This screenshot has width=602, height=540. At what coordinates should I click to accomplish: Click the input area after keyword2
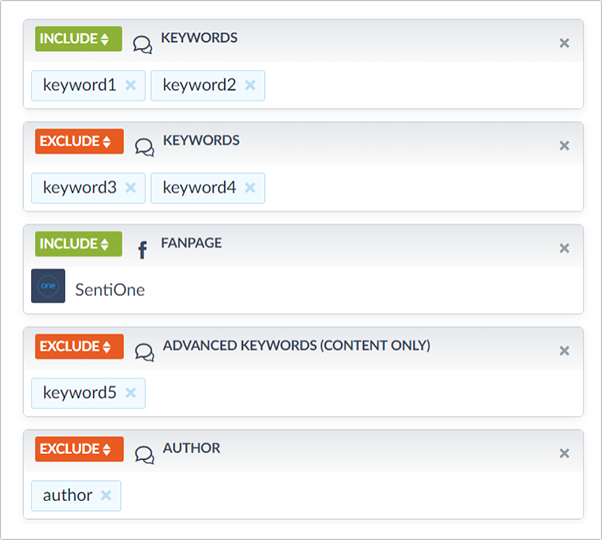(422, 85)
